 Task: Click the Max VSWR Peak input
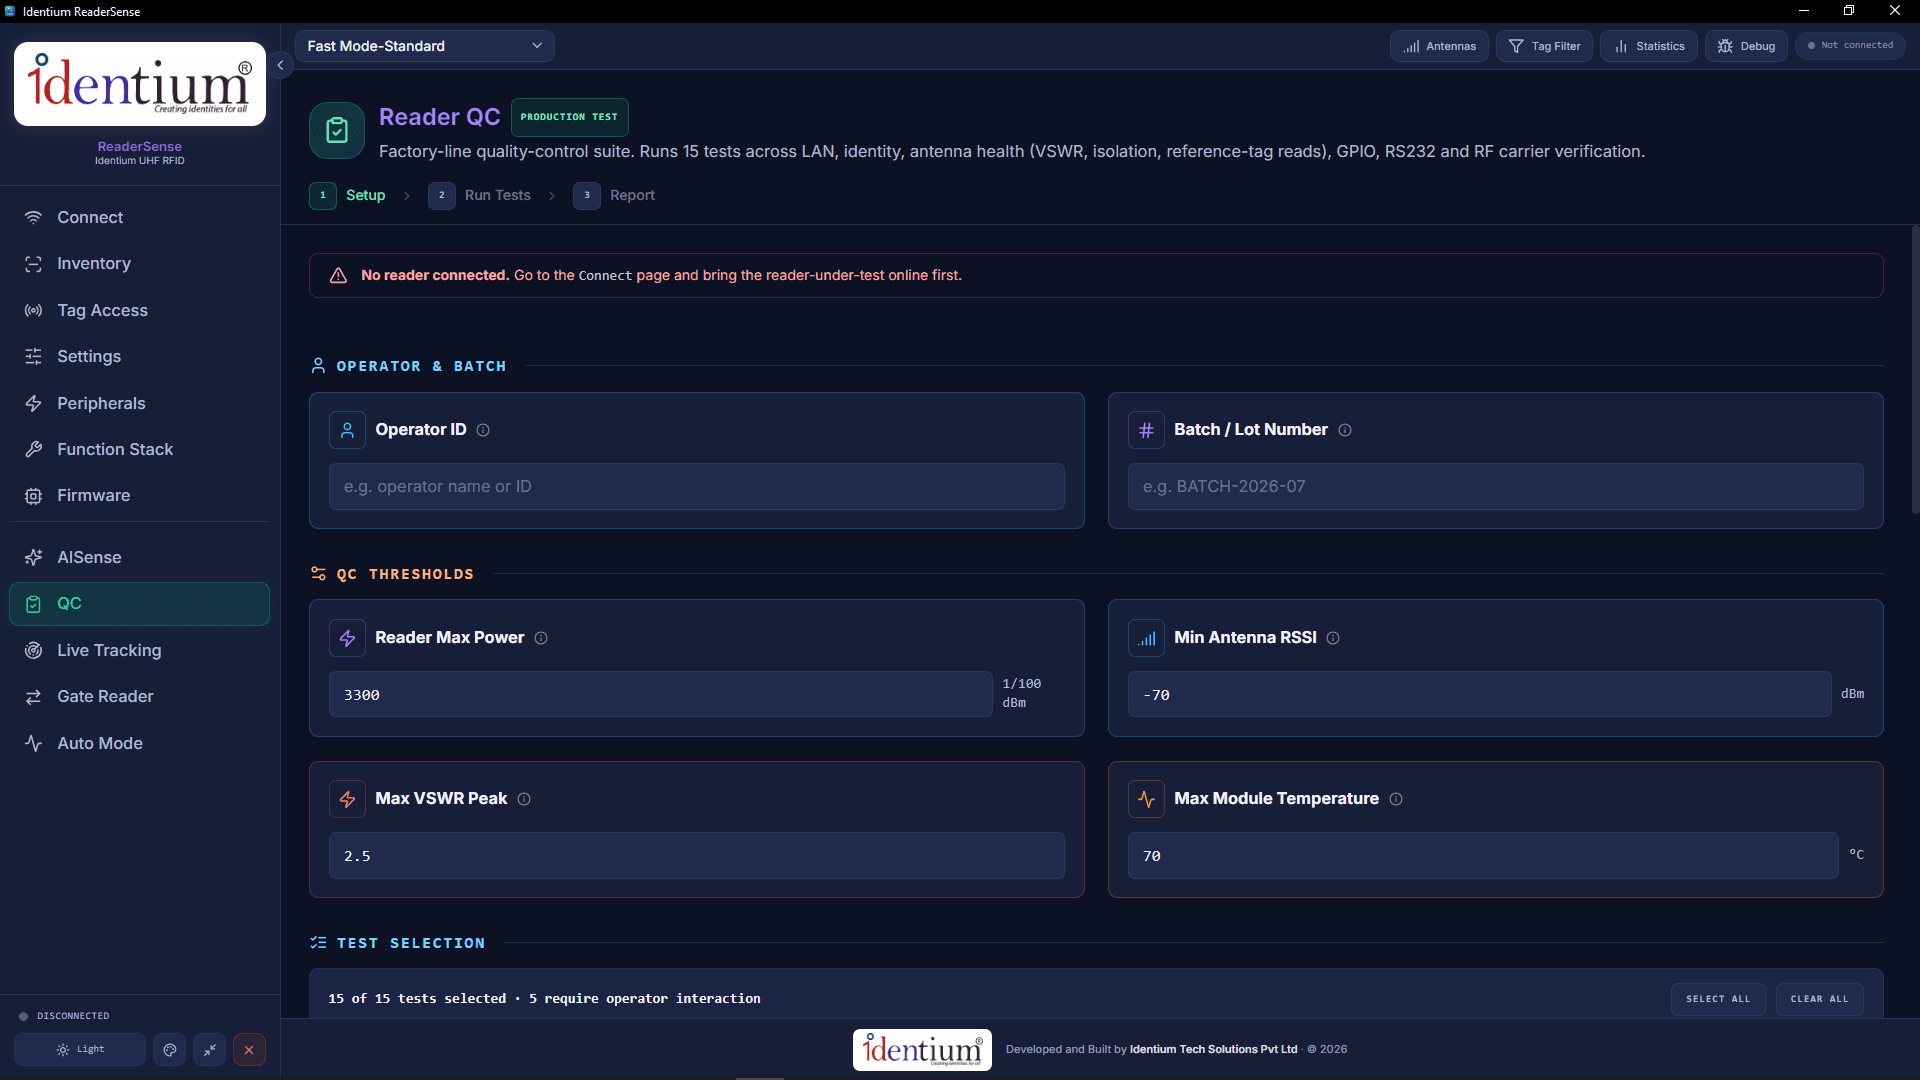tap(697, 856)
